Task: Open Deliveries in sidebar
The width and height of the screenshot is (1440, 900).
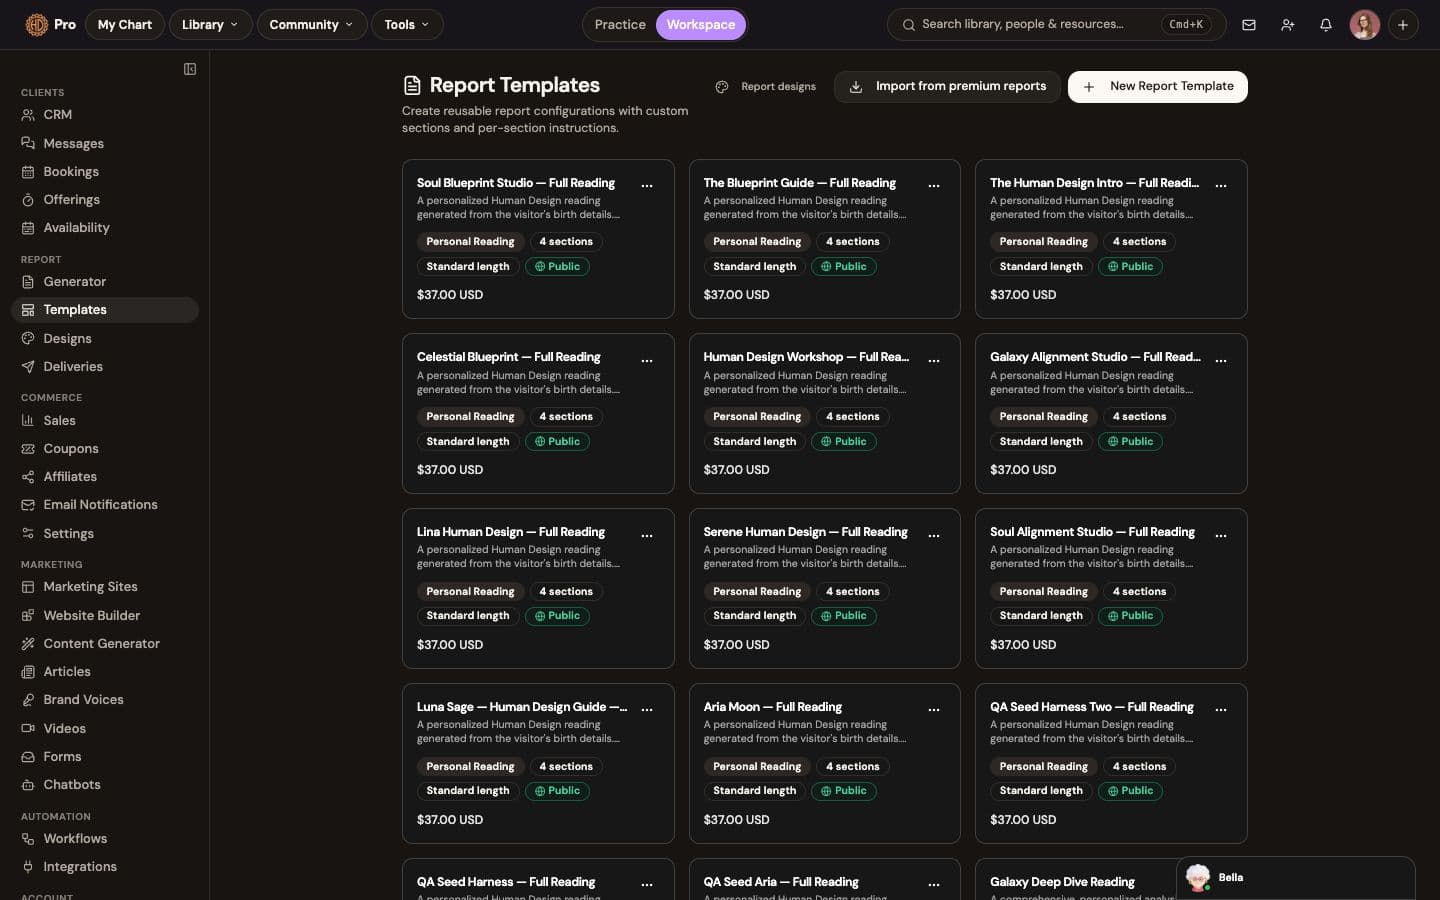Action: (105, 367)
